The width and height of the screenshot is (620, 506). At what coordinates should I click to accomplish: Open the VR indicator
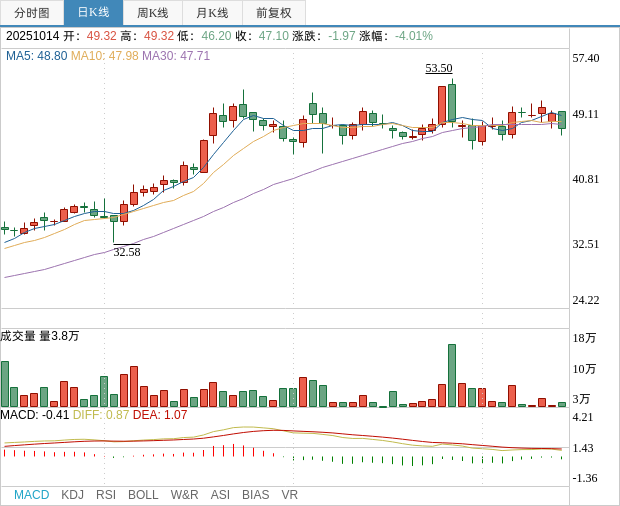tap(289, 495)
